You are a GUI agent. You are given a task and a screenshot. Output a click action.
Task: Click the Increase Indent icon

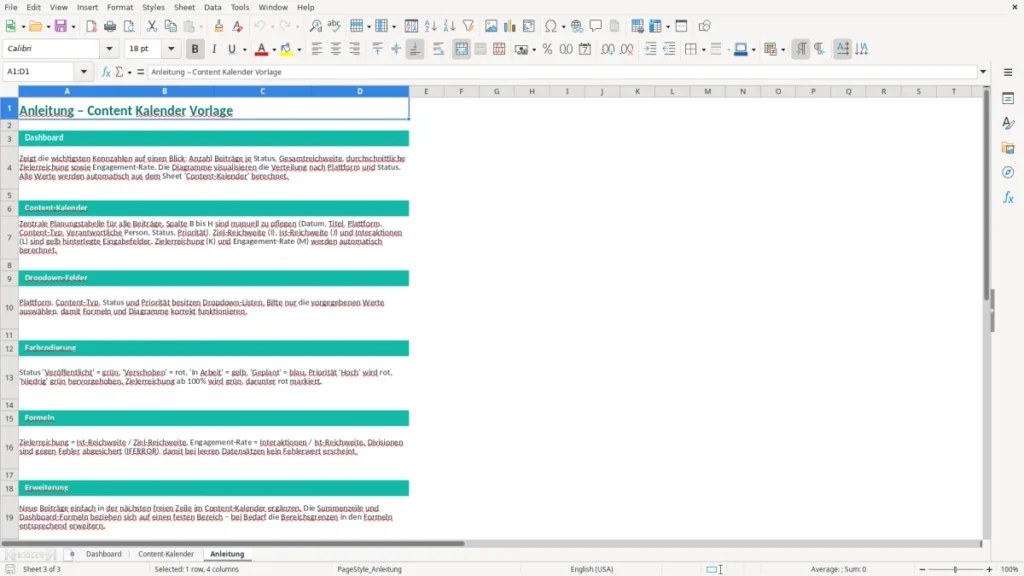pyautogui.click(x=650, y=49)
